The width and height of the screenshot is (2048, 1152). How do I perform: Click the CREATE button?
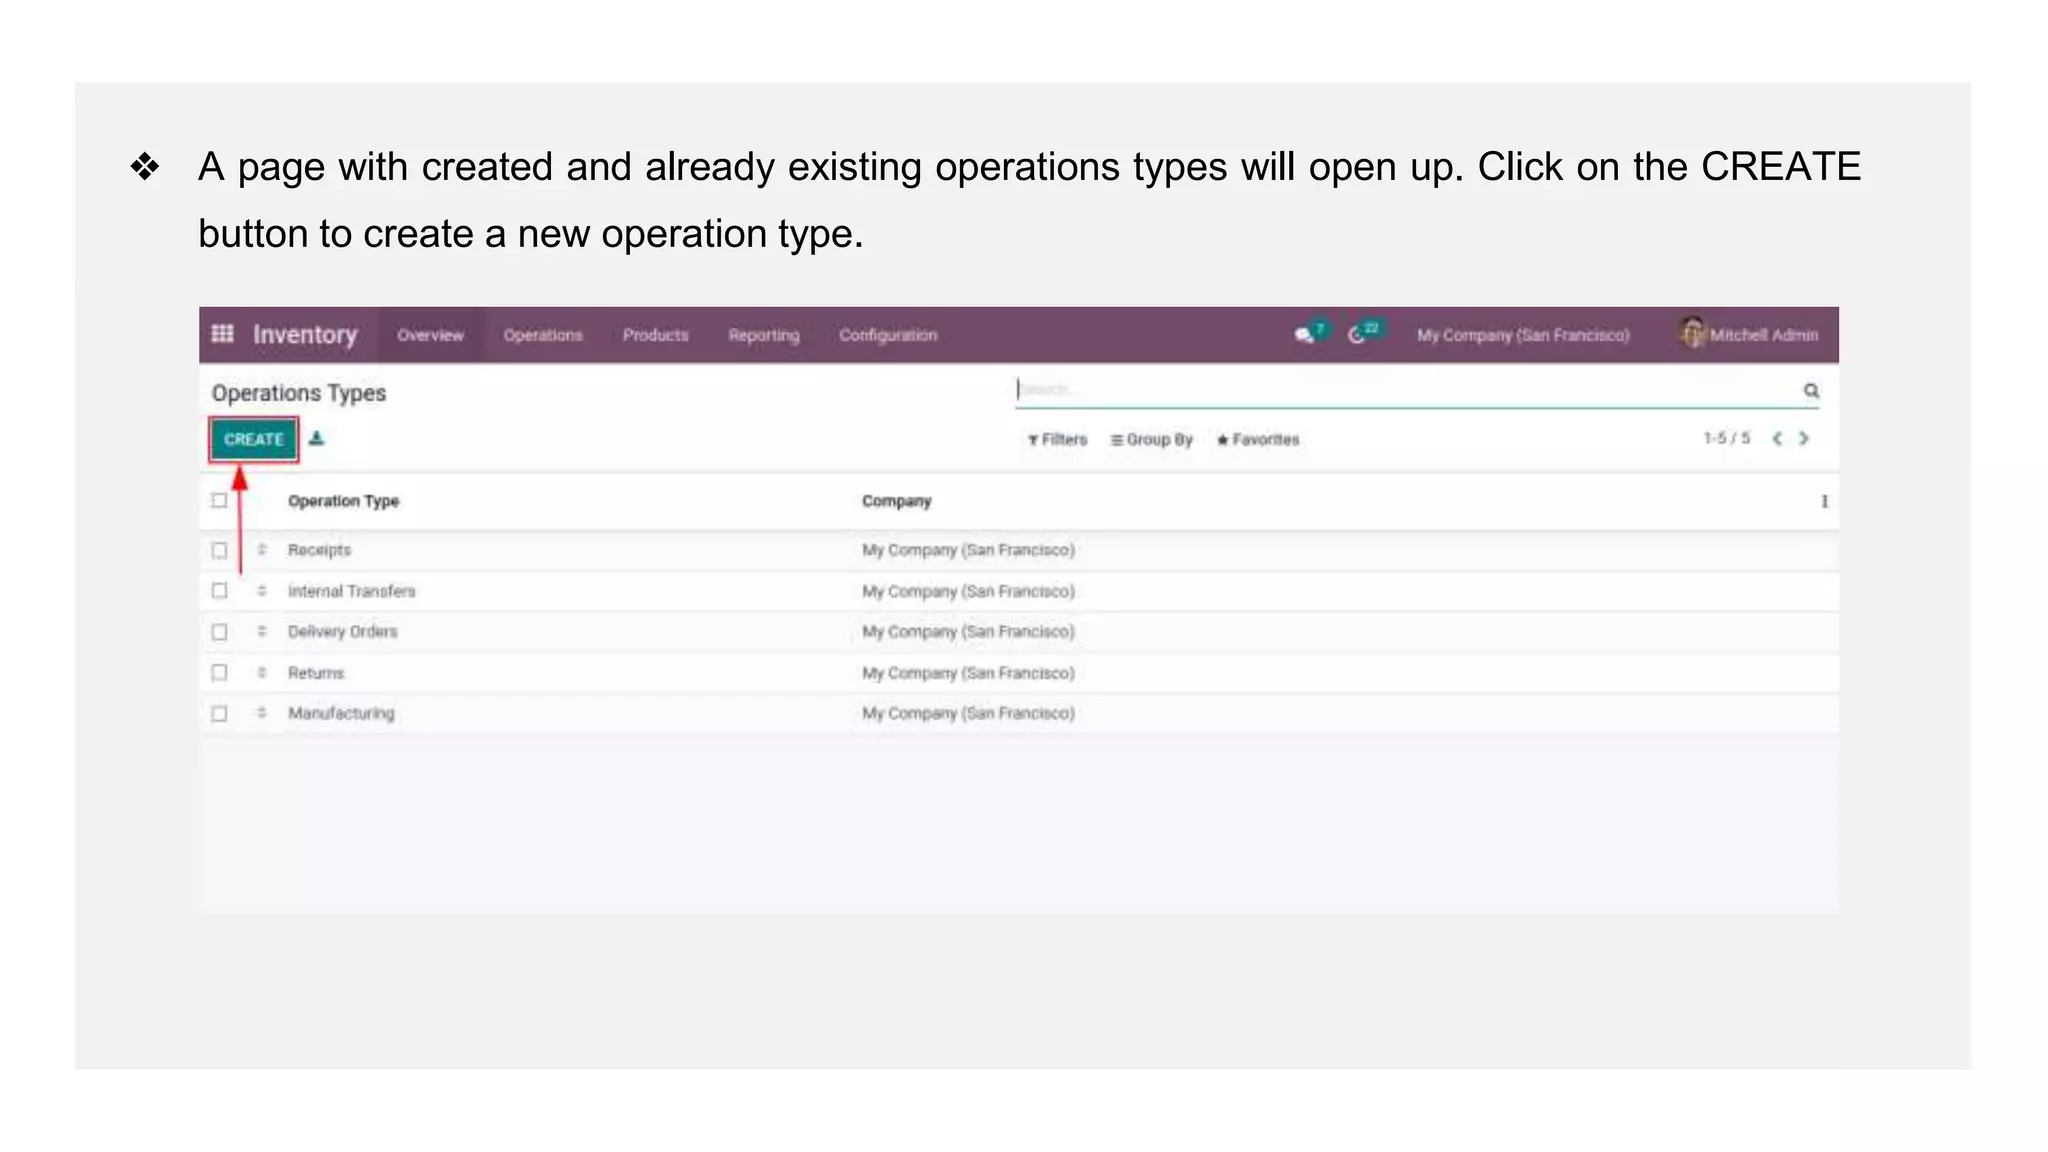point(254,439)
